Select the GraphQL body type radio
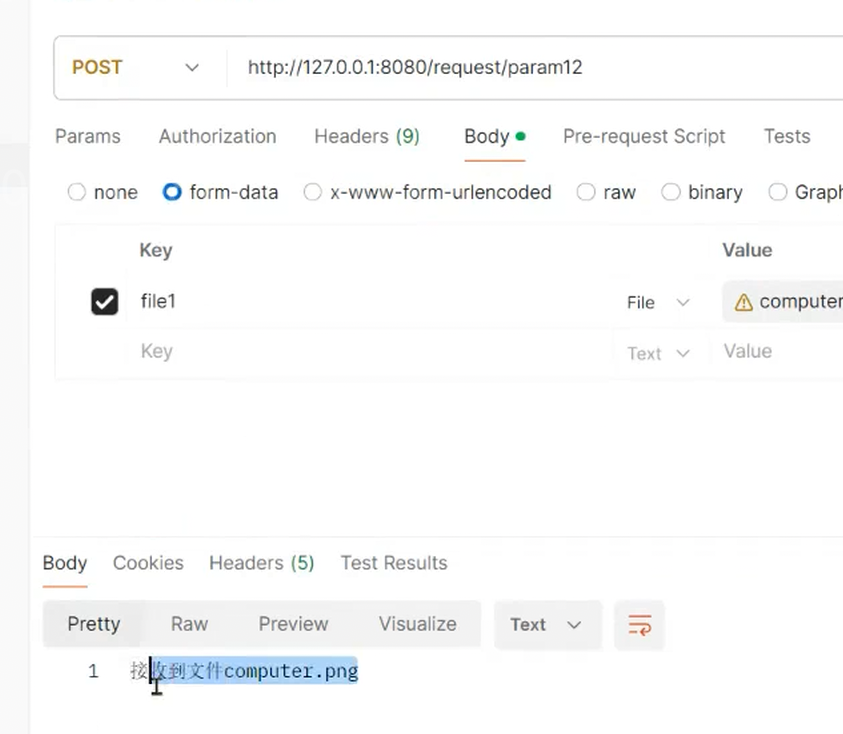Screen dimensions: 843x734 tap(777, 192)
